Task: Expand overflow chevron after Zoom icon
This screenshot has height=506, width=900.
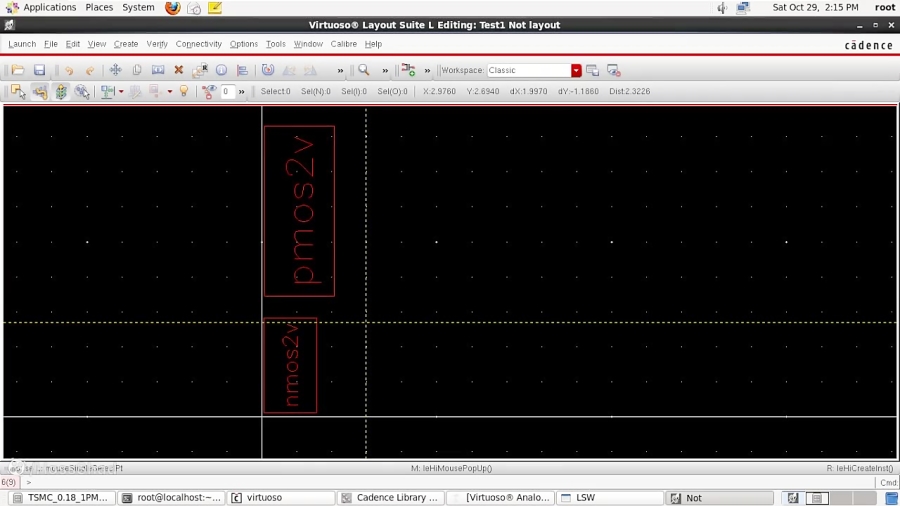Action: 385,71
